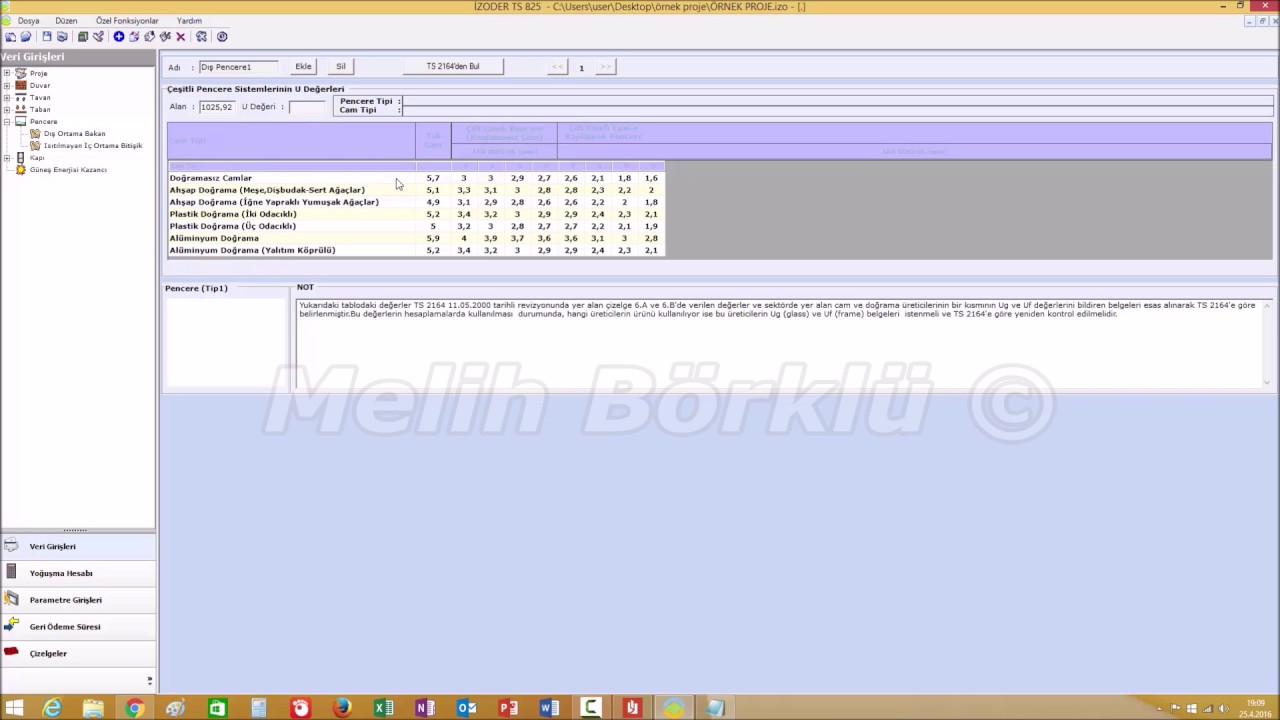Select Proje in the tree
The width and height of the screenshot is (1280, 720).
(x=38, y=73)
